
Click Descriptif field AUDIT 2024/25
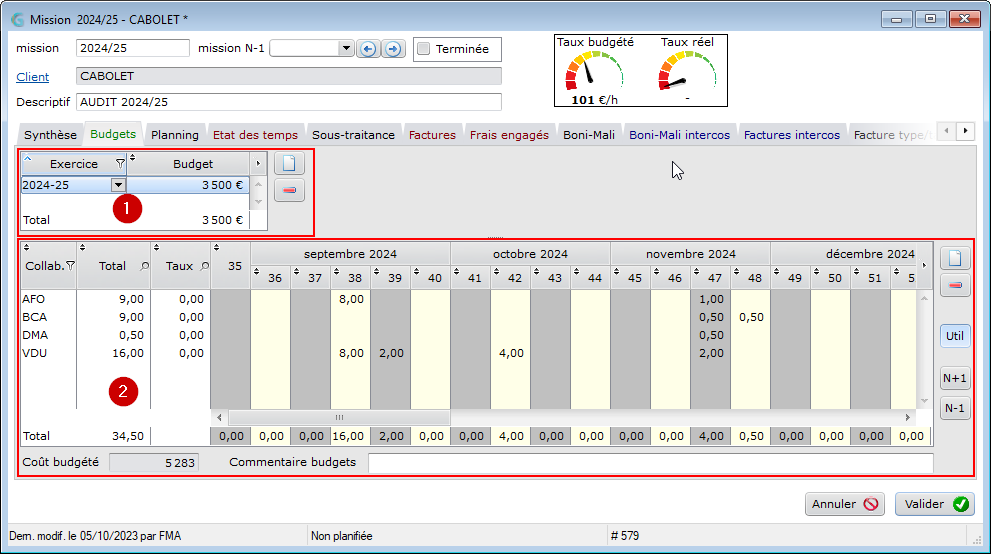[x=289, y=102]
